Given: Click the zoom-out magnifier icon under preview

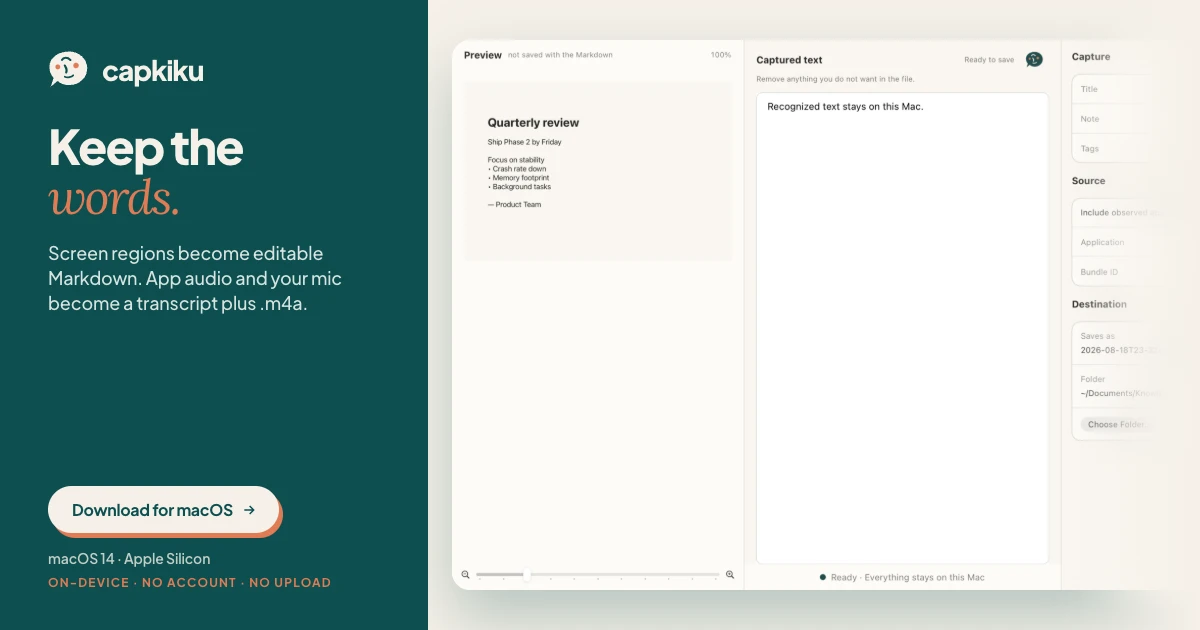Looking at the screenshot, I should pyautogui.click(x=466, y=575).
